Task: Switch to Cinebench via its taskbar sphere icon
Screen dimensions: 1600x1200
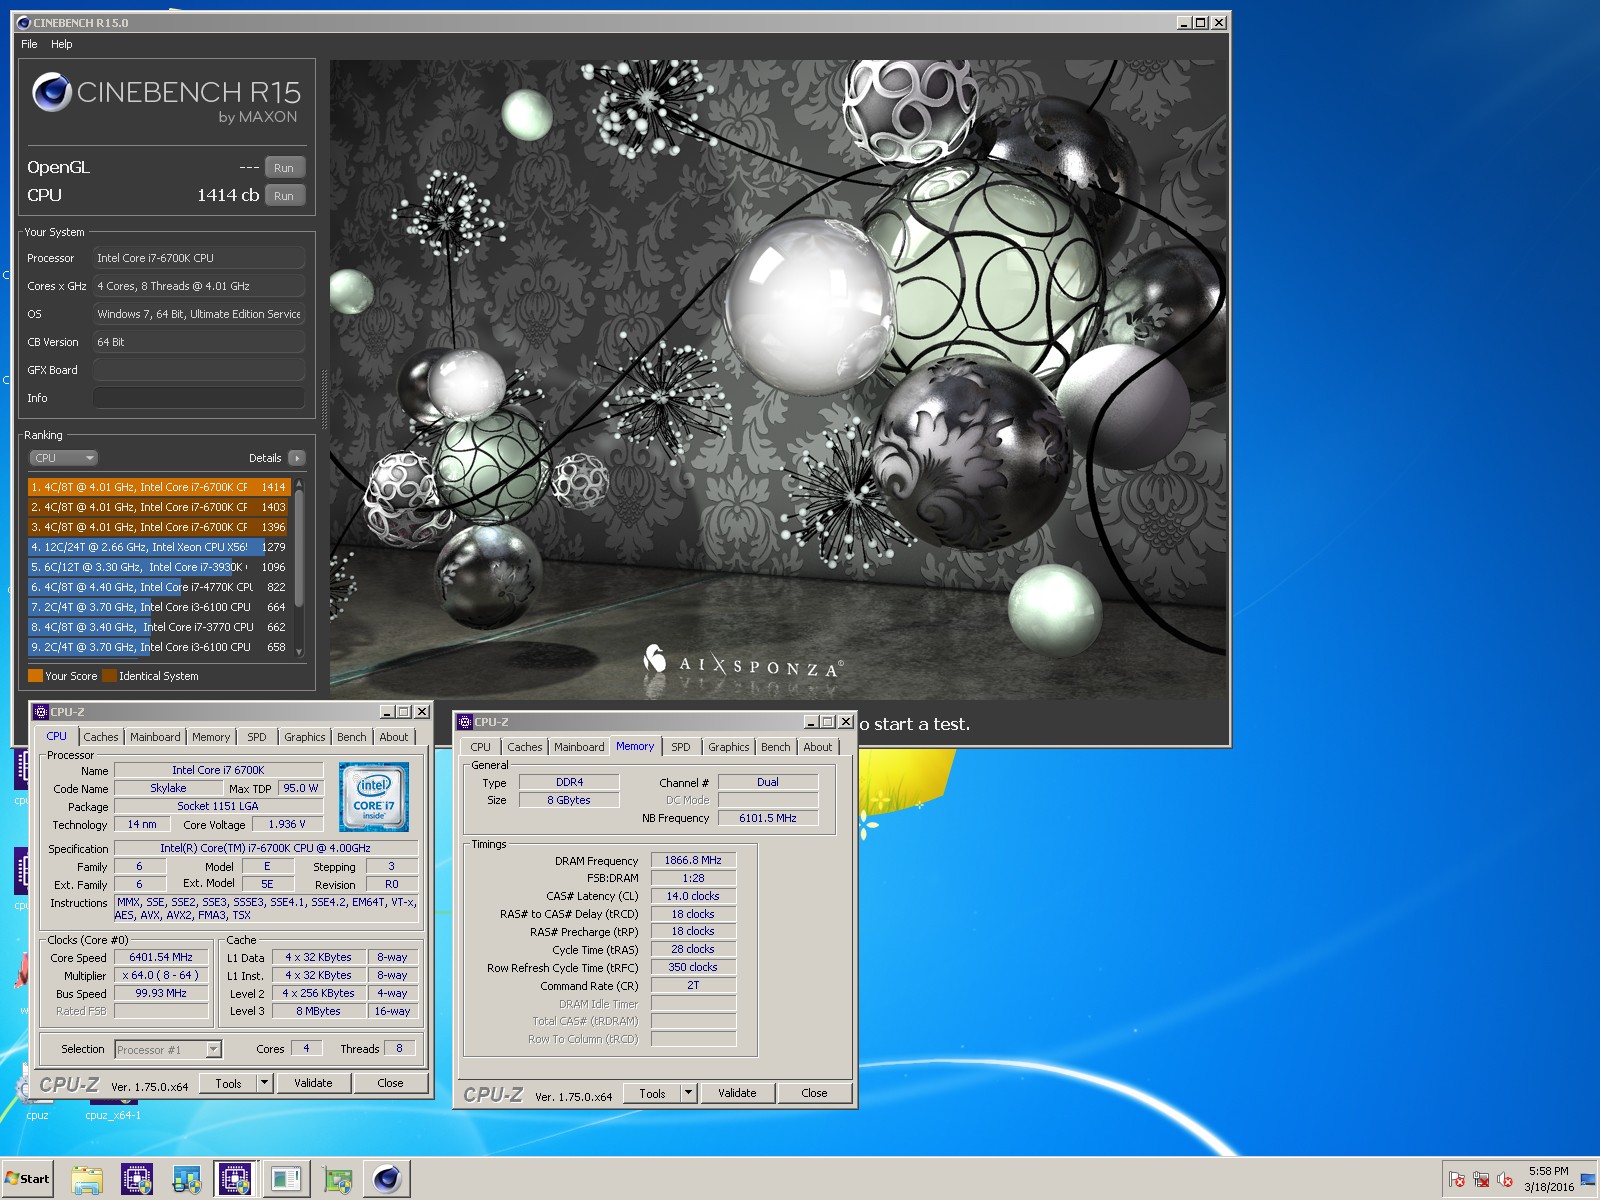Action: click(x=387, y=1179)
